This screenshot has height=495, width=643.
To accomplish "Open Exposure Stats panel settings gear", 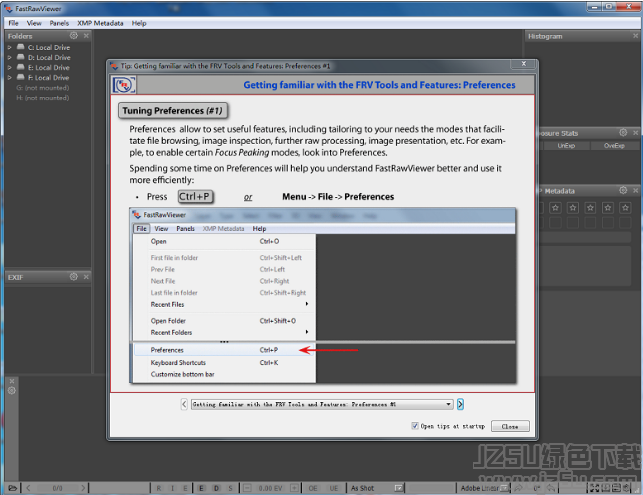I will click(x=623, y=132).
